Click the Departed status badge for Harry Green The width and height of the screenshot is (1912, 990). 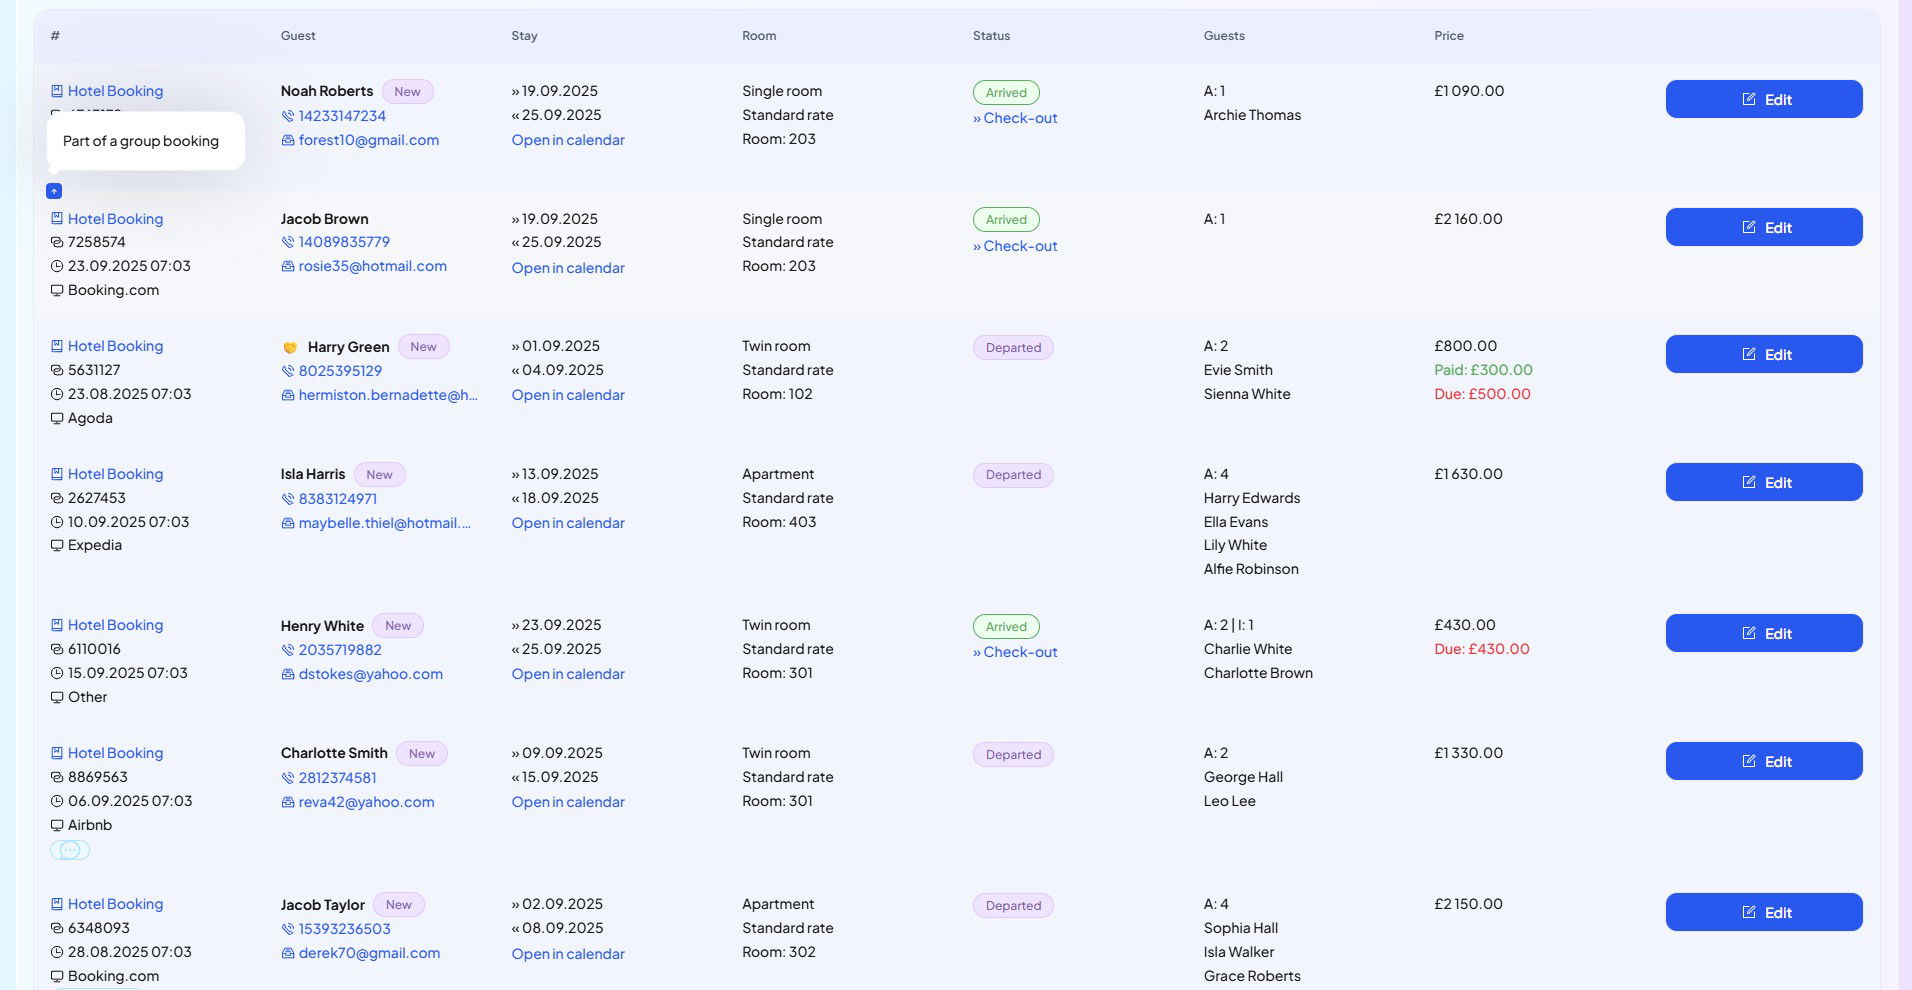click(1013, 348)
